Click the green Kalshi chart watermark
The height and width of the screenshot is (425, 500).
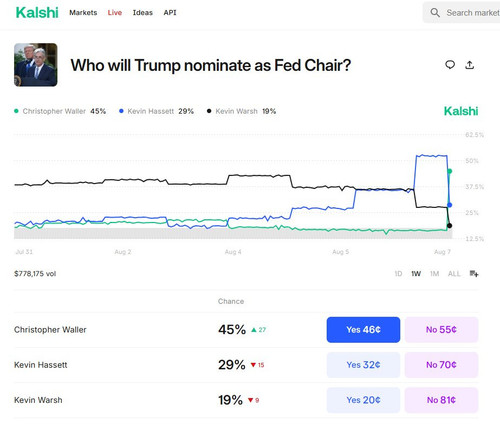coord(461,111)
